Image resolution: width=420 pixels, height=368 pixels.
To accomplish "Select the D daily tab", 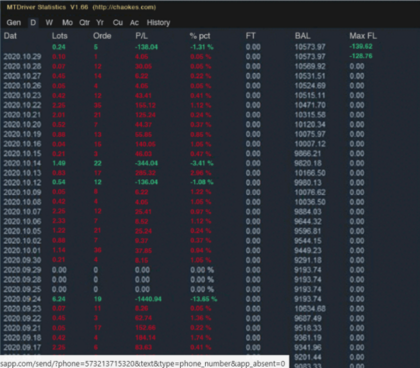I will coord(33,23).
